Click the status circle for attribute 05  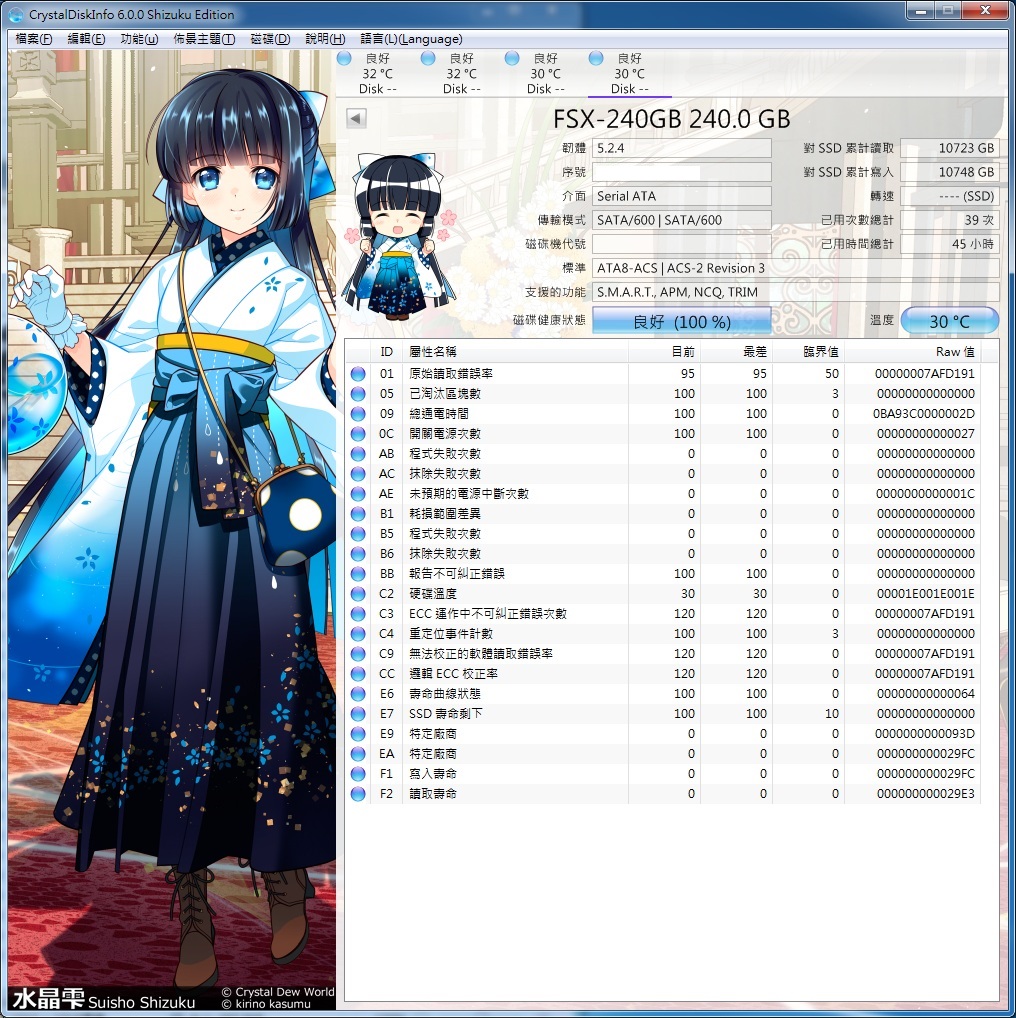[358, 394]
